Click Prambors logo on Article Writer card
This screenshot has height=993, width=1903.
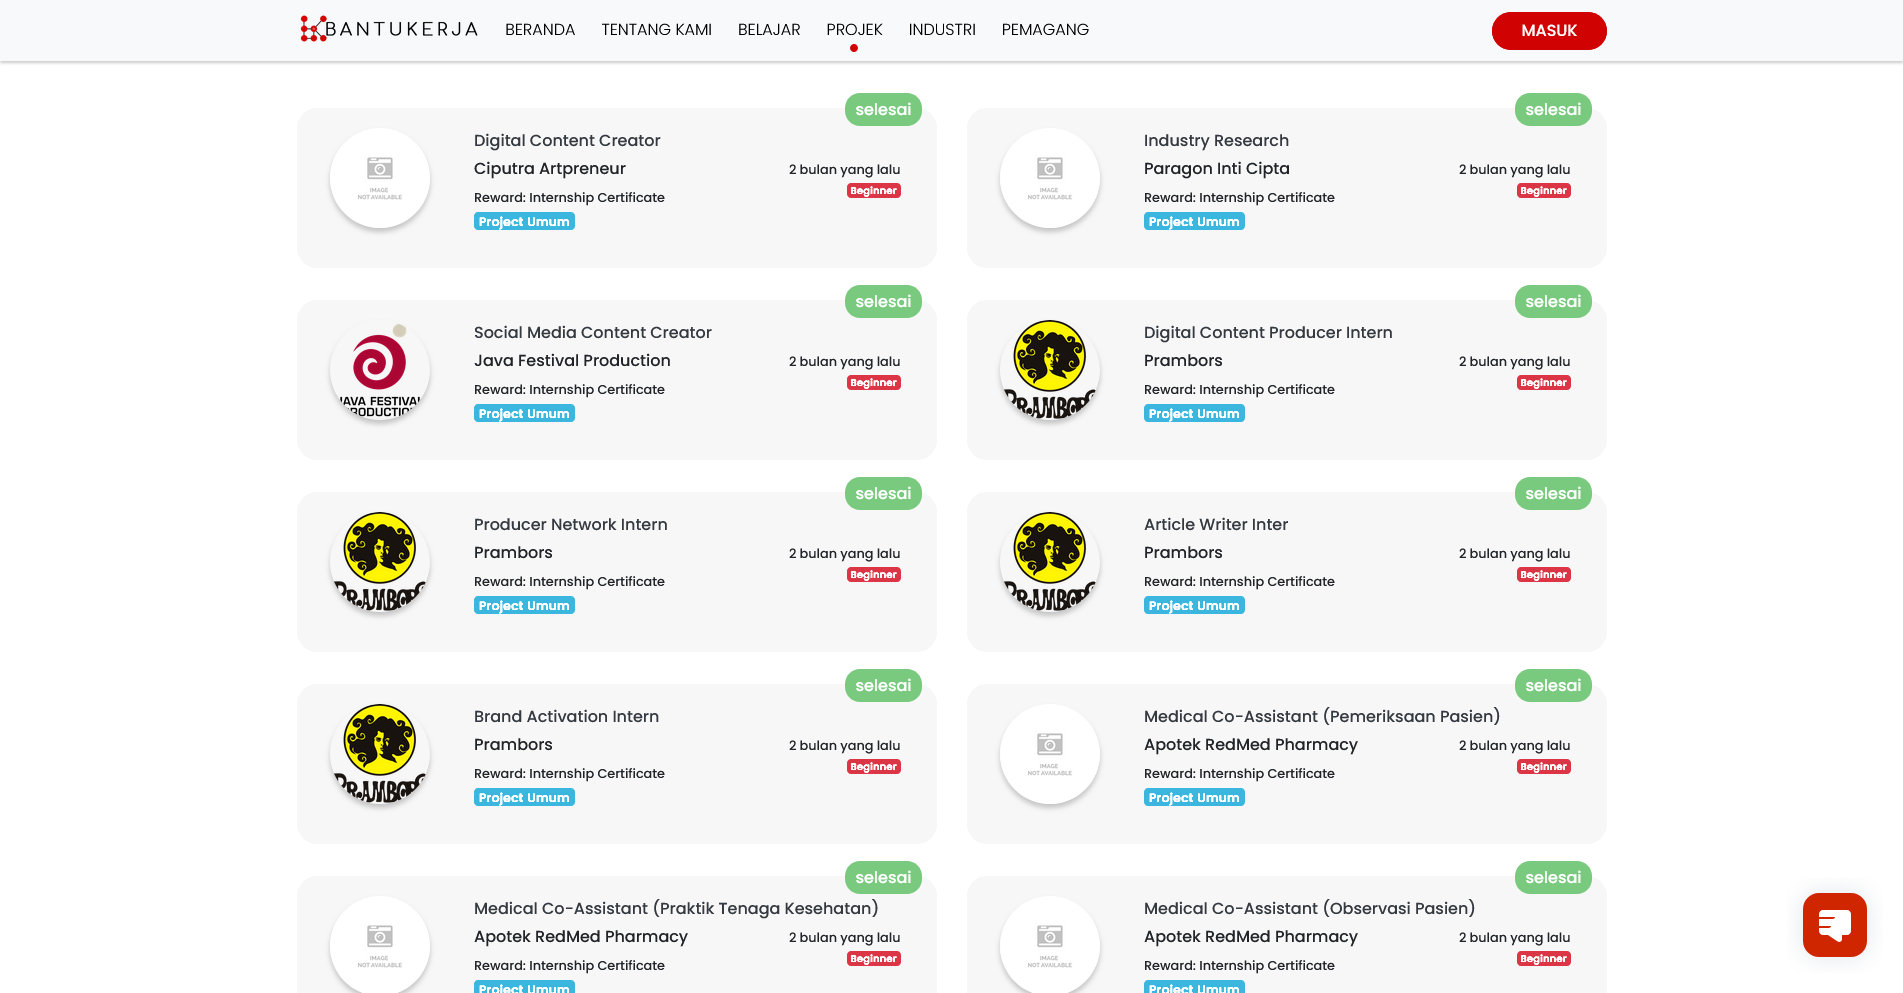(x=1050, y=562)
